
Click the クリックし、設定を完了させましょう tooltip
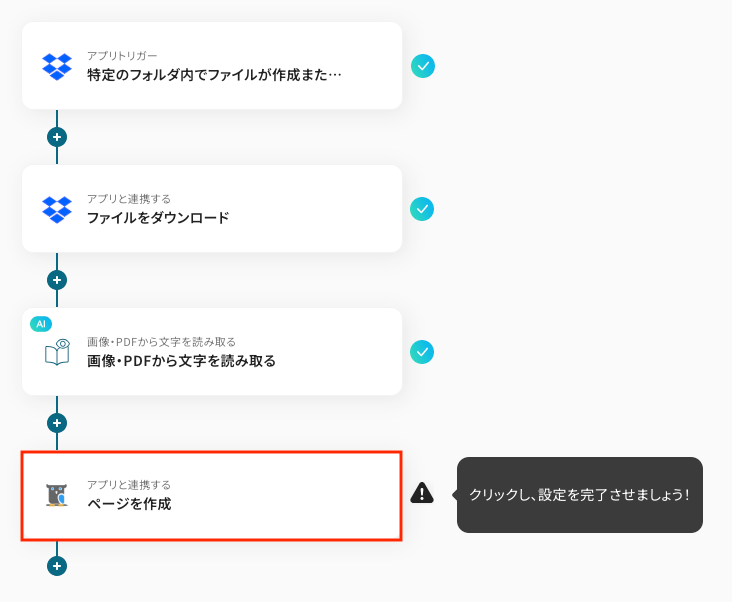click(579, 495)
